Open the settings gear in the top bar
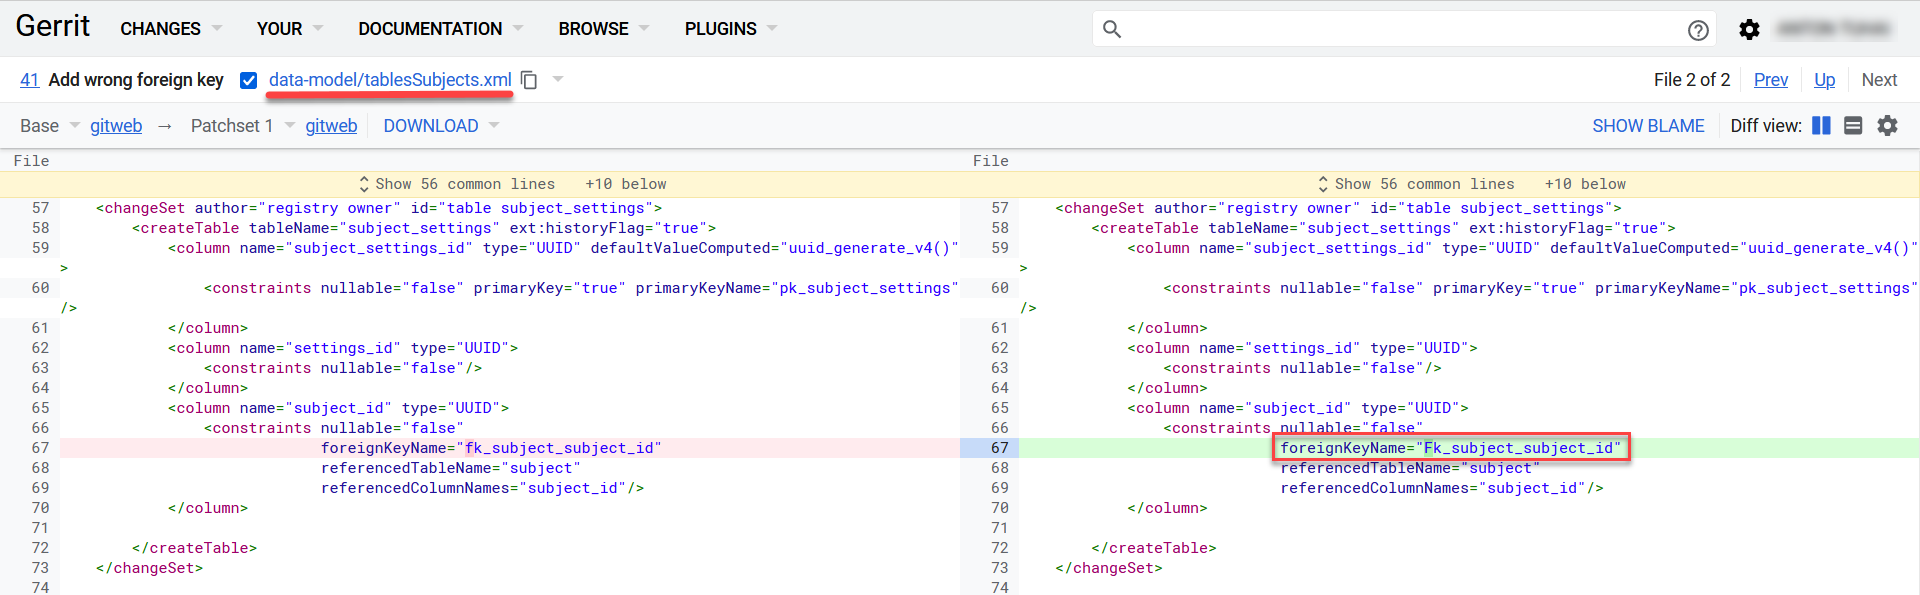 pos(1749,30)
